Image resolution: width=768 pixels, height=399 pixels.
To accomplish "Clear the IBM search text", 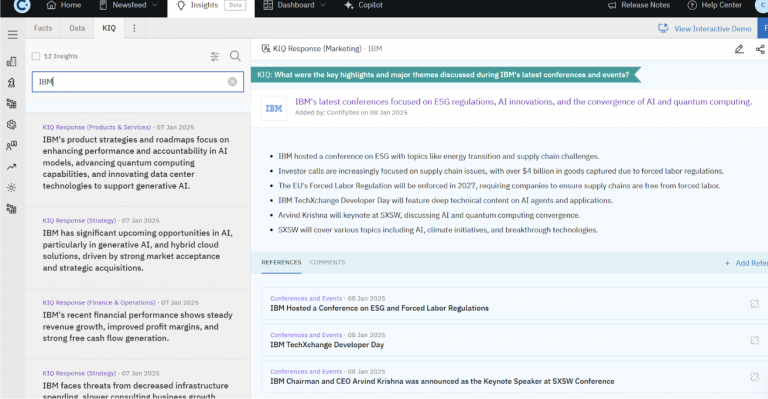I will coord(232,82).
